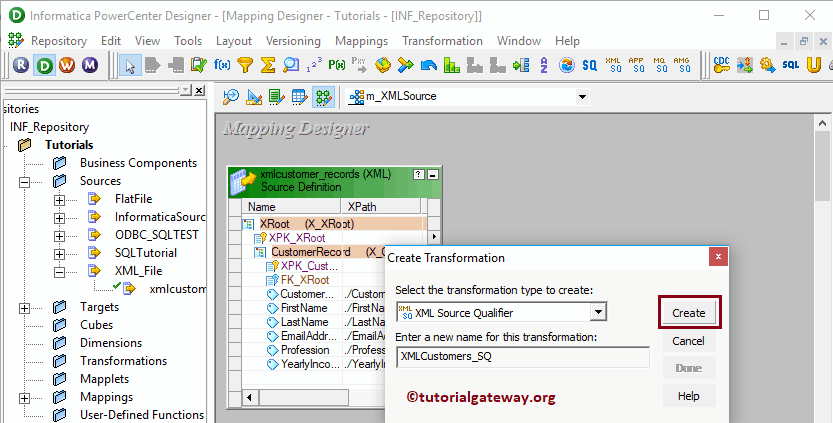Select the SQ Source Qualifier icon

click(x=590, y=65)
